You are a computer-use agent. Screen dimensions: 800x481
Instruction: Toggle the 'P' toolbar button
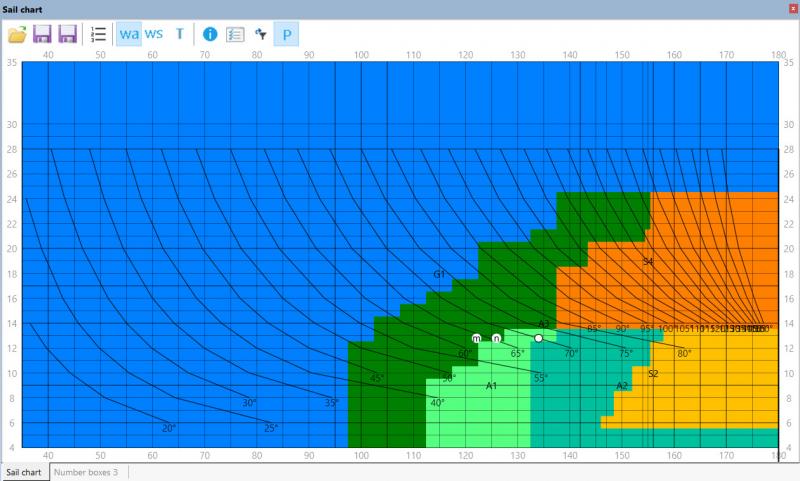click(x=287, y=34)
